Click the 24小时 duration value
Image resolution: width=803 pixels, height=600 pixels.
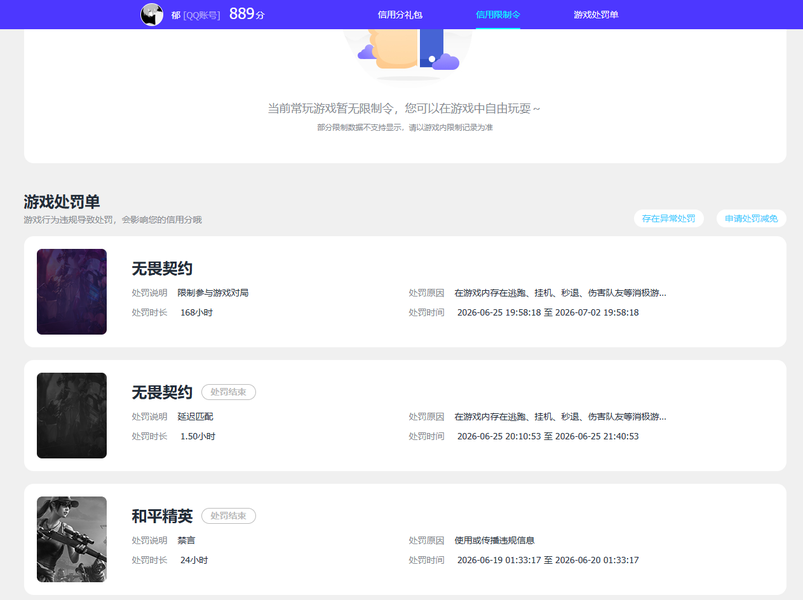point(194,561)
